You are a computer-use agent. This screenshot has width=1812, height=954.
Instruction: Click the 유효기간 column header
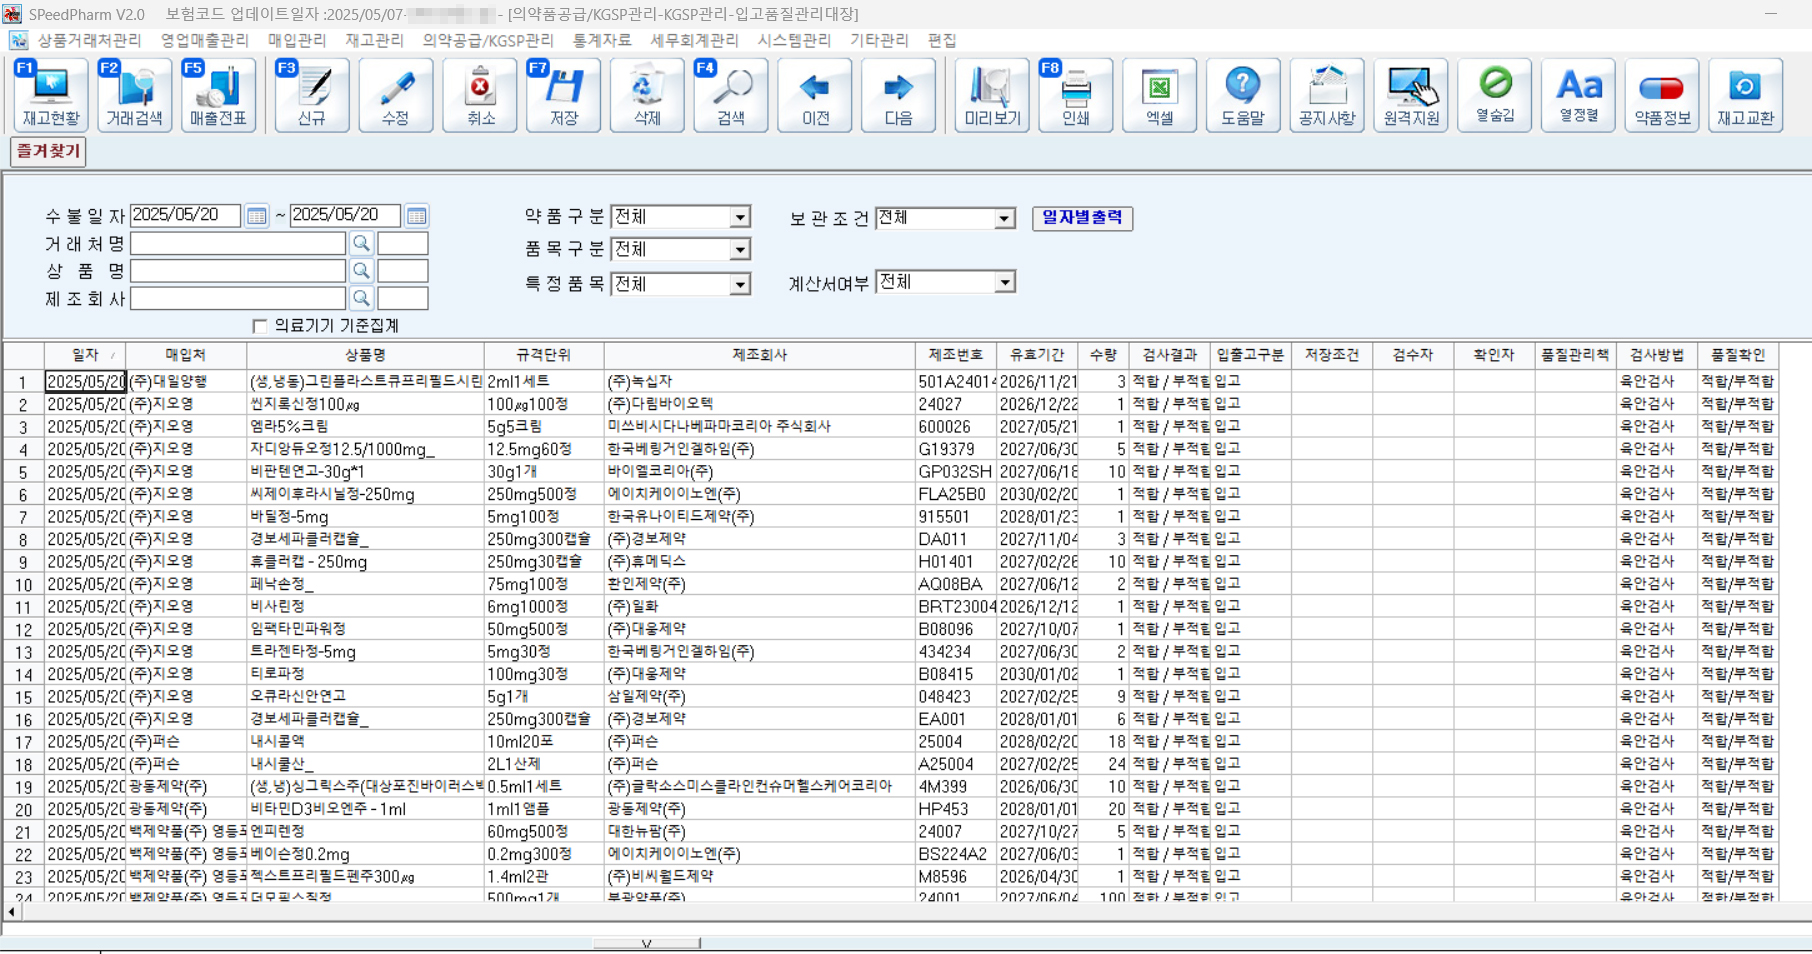1037,355
